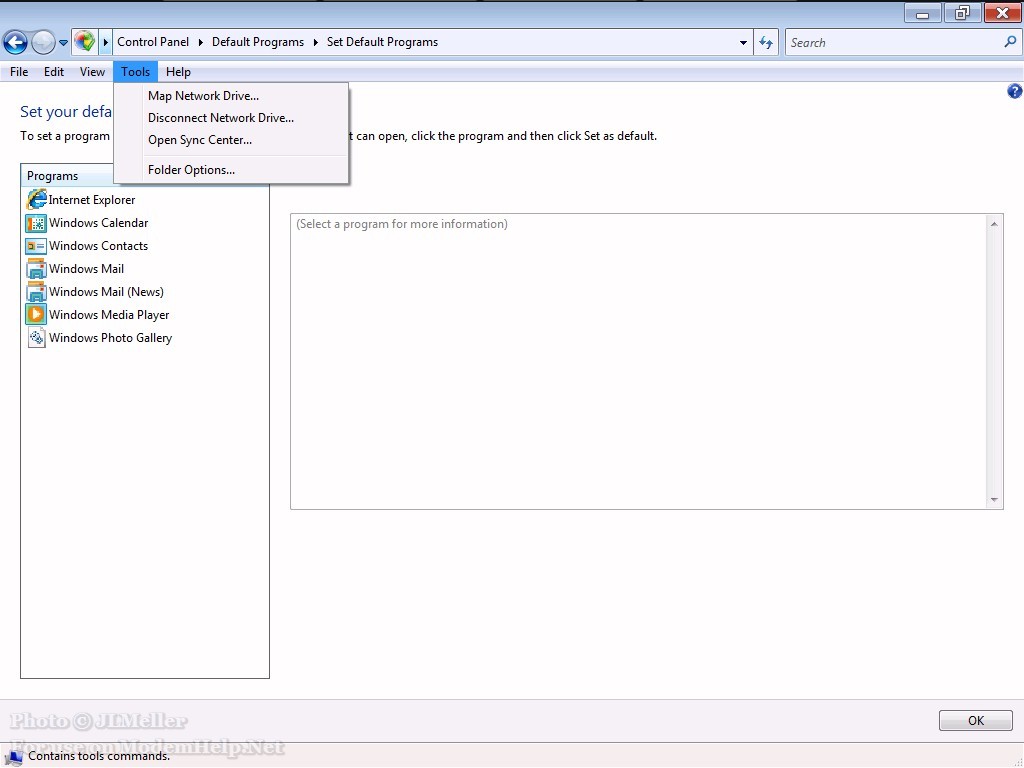Image resolution: width=1024 pixels, height=768 pixels.
Task: Restore down the window
Action: tap(962, 13)
